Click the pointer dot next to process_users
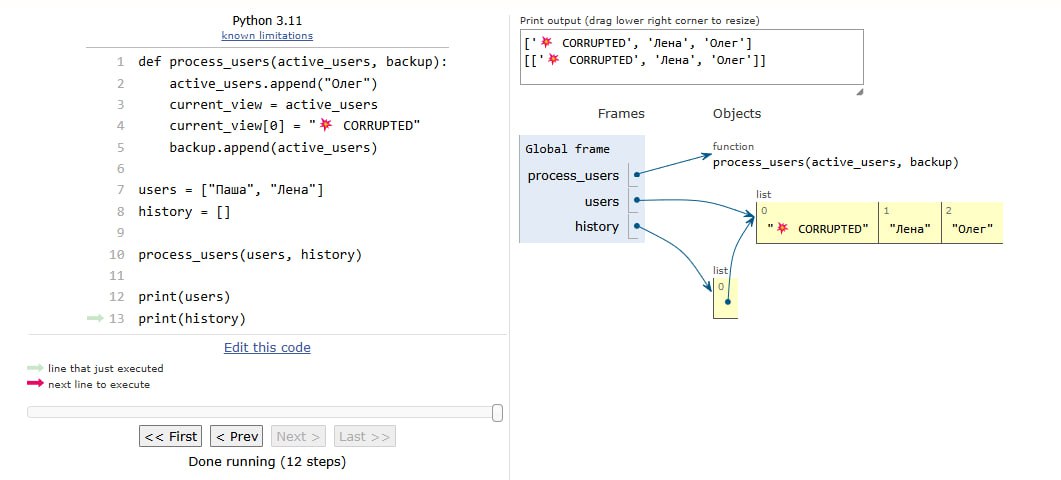Image resolution: width=1061 pixels, height=480 pixels. pos(636,175)
